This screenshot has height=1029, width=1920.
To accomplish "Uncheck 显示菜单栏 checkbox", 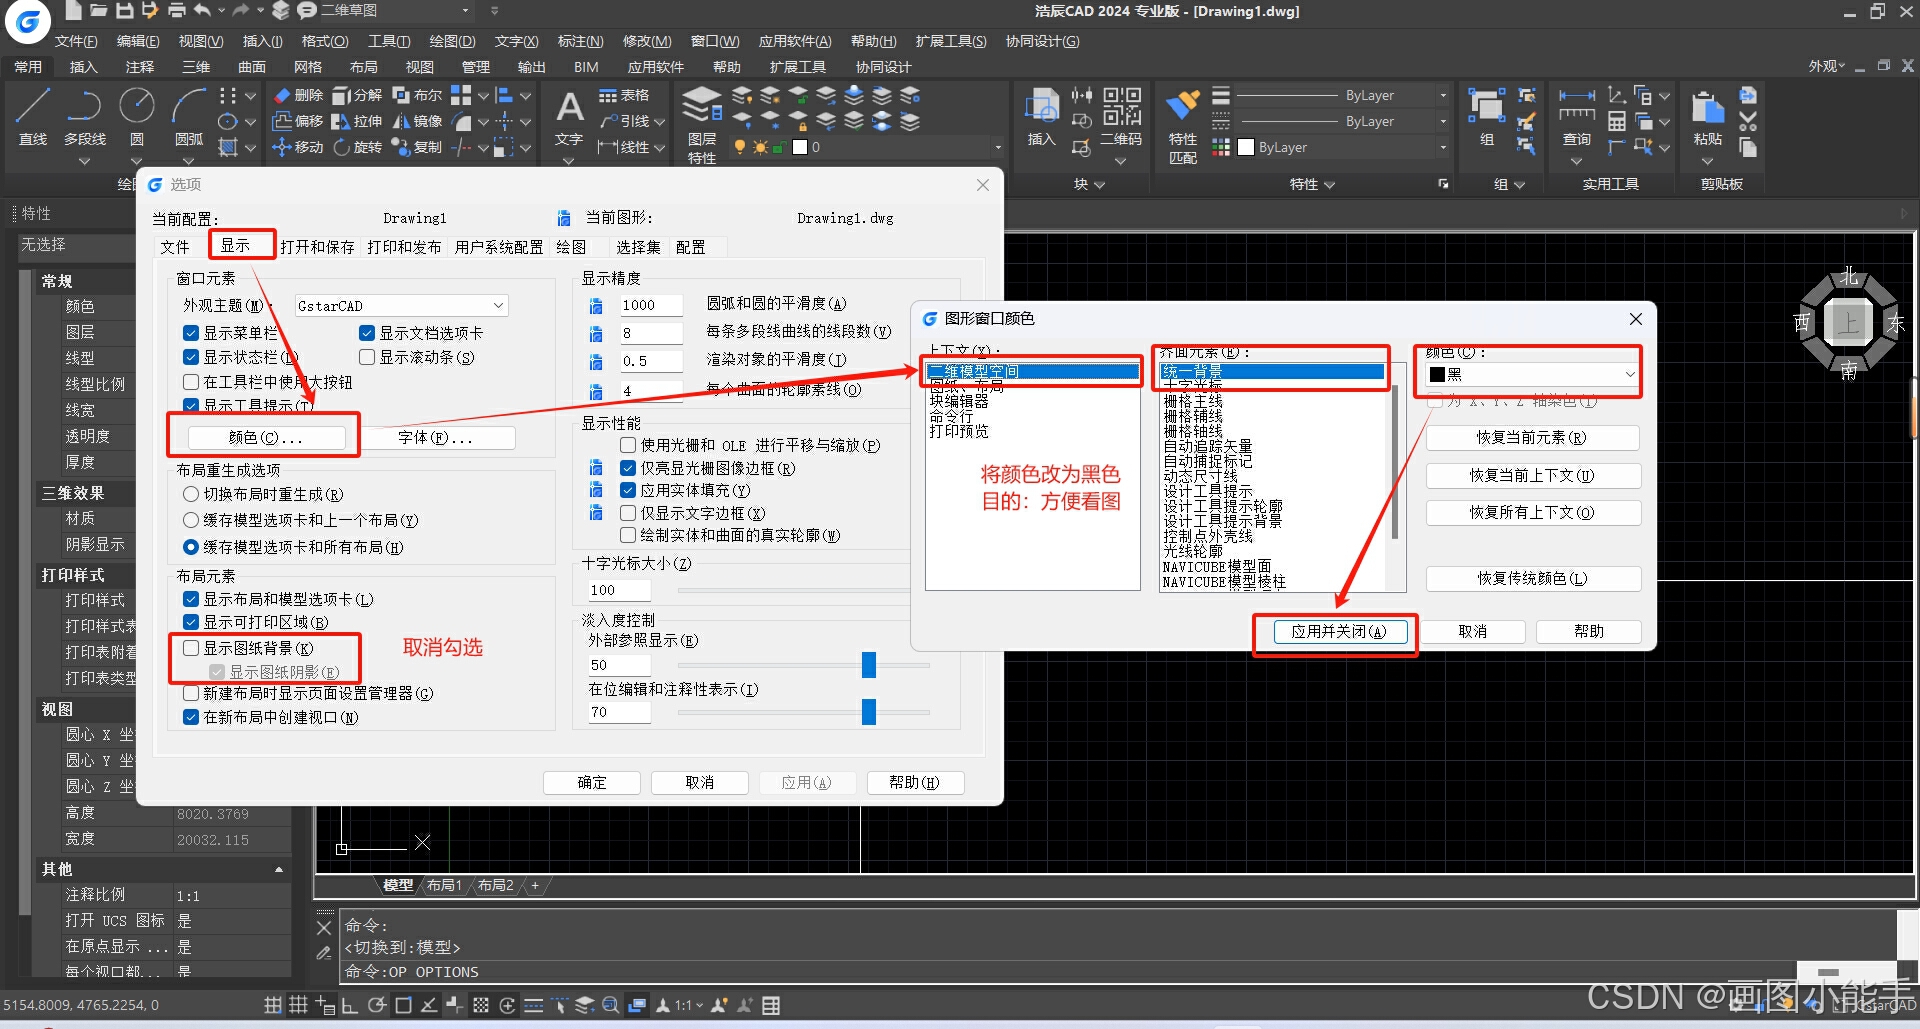I will 191,333.
